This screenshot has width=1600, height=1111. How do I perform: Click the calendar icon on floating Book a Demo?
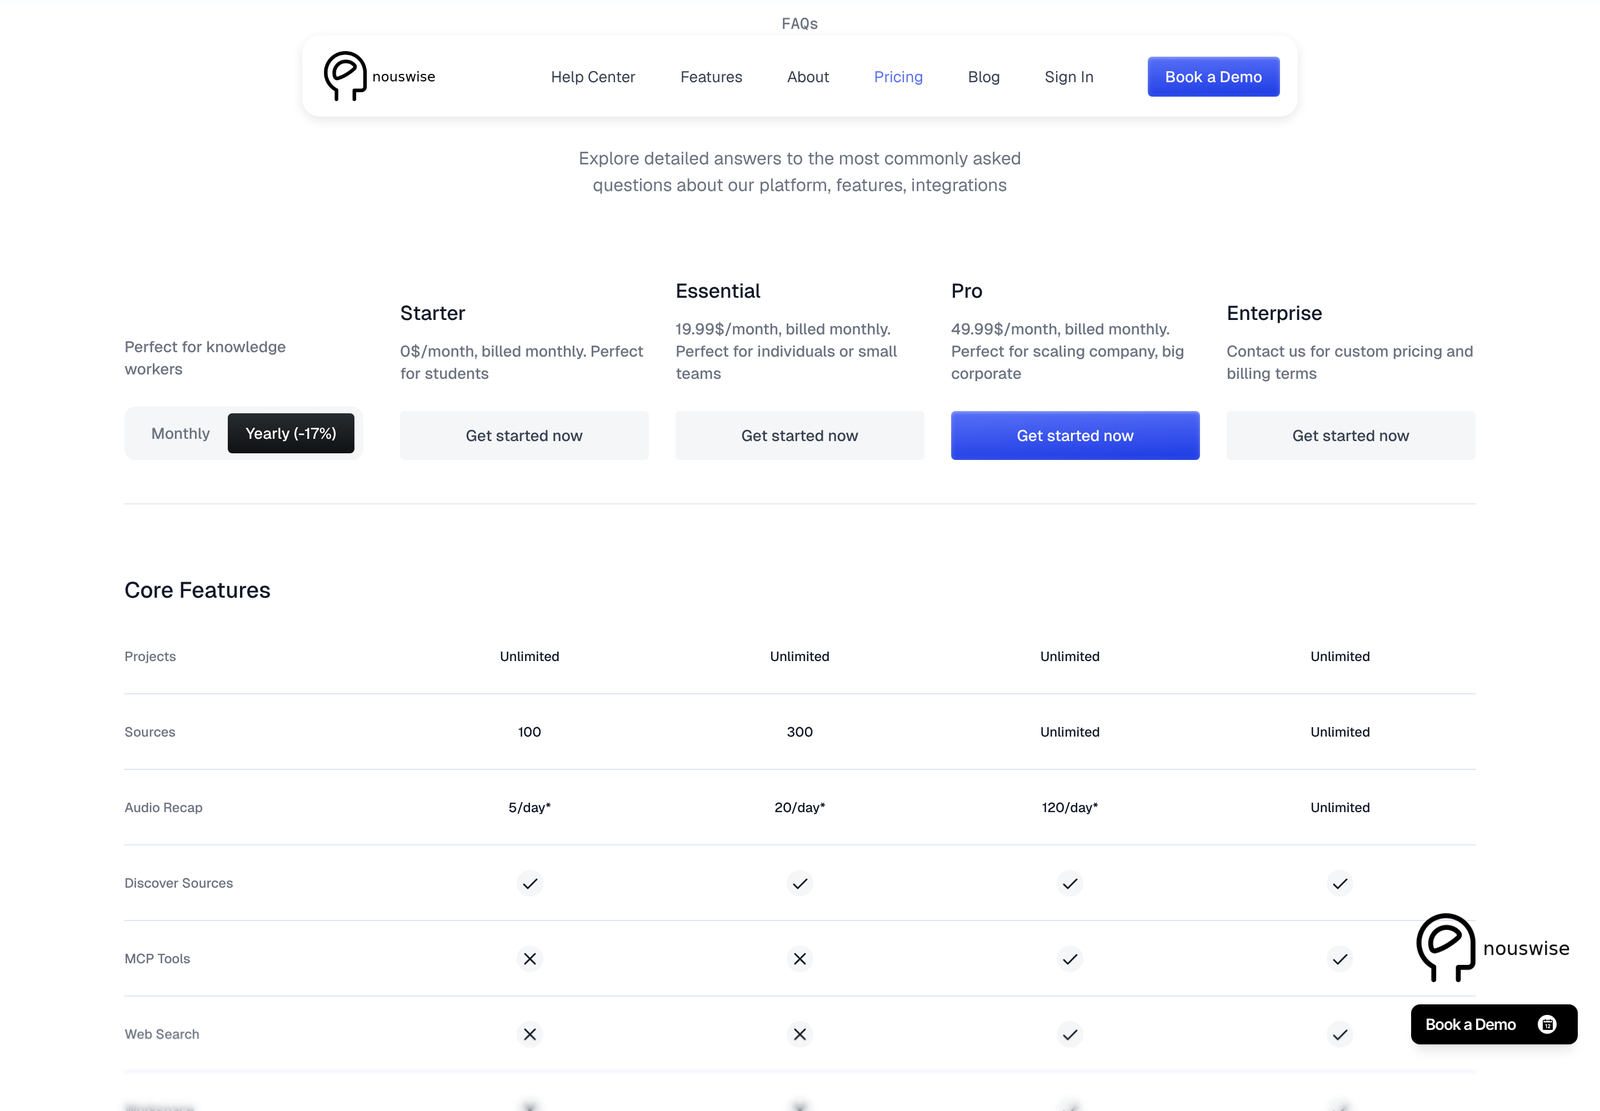click(1547, 1024)
